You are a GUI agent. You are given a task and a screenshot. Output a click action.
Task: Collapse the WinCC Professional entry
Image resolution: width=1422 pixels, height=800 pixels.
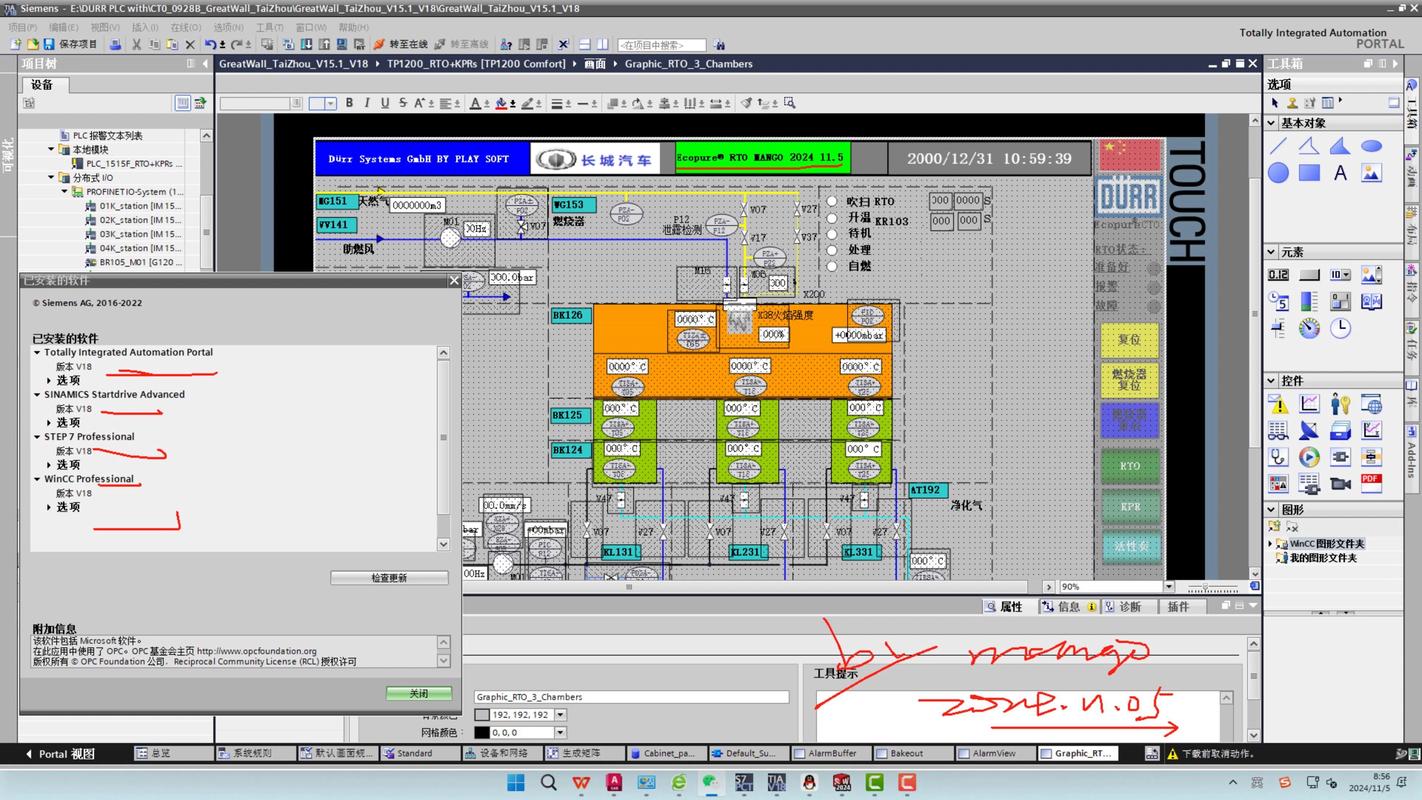(37, 479)
